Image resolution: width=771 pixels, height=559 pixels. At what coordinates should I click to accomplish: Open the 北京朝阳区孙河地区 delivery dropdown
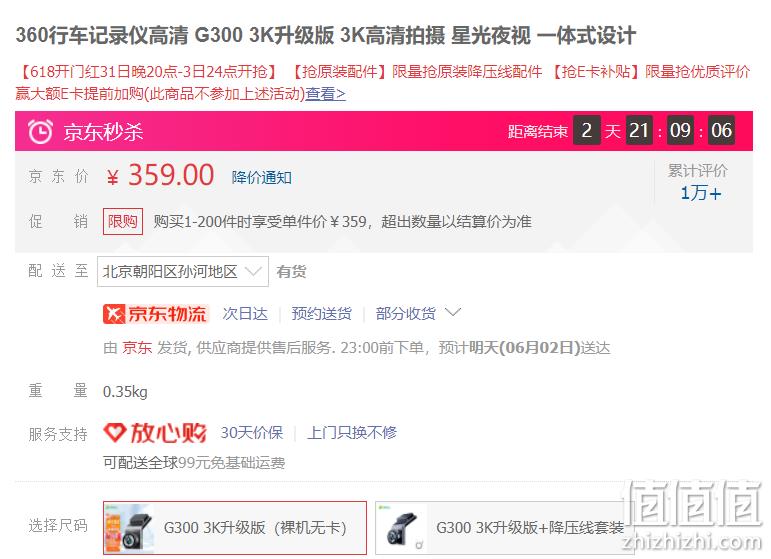tap(183, 271)
